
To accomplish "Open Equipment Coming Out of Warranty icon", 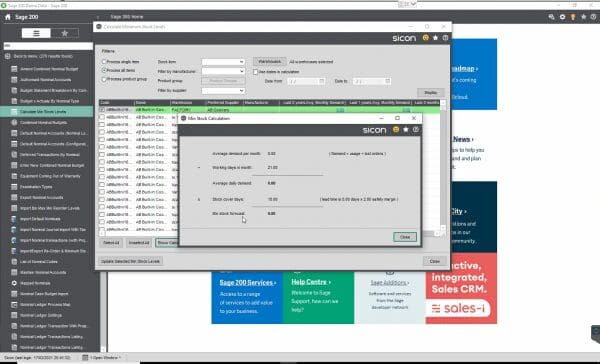I will tap(14, 176).
